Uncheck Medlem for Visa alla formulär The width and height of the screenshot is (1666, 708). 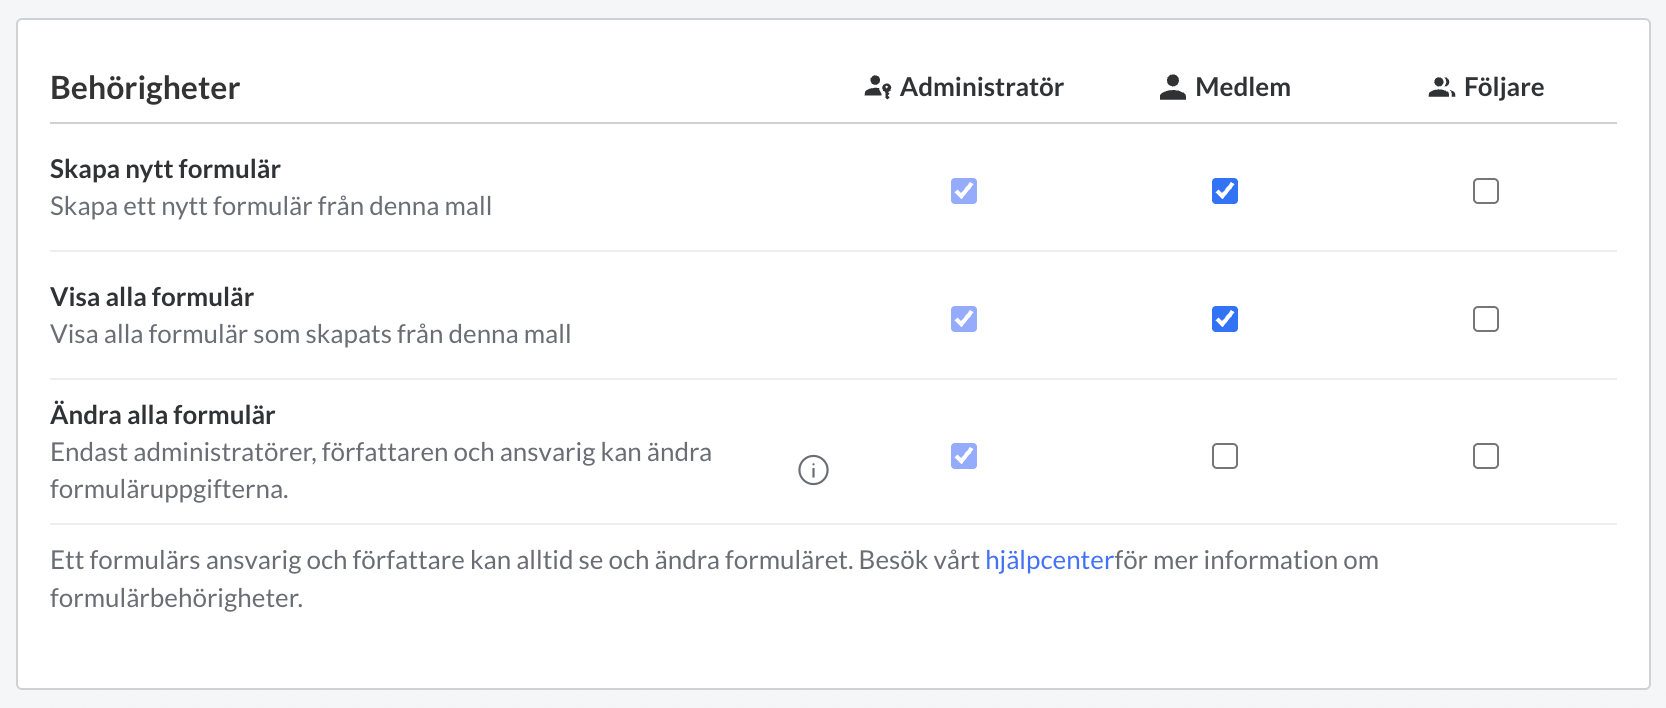[1225, 319]
